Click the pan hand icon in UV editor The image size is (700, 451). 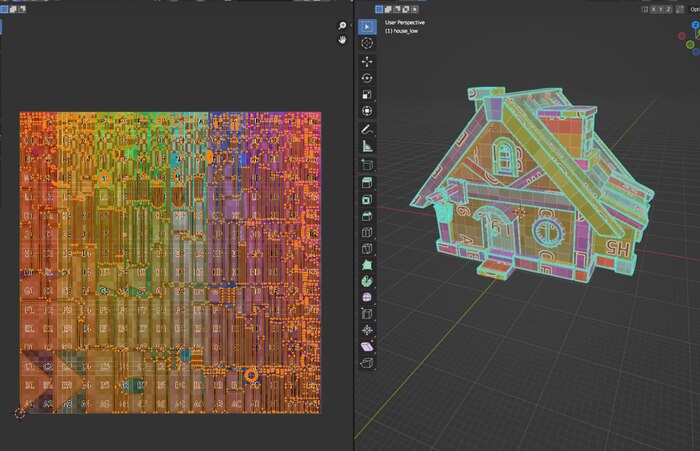pyautogui.click(x=342, y=39)
